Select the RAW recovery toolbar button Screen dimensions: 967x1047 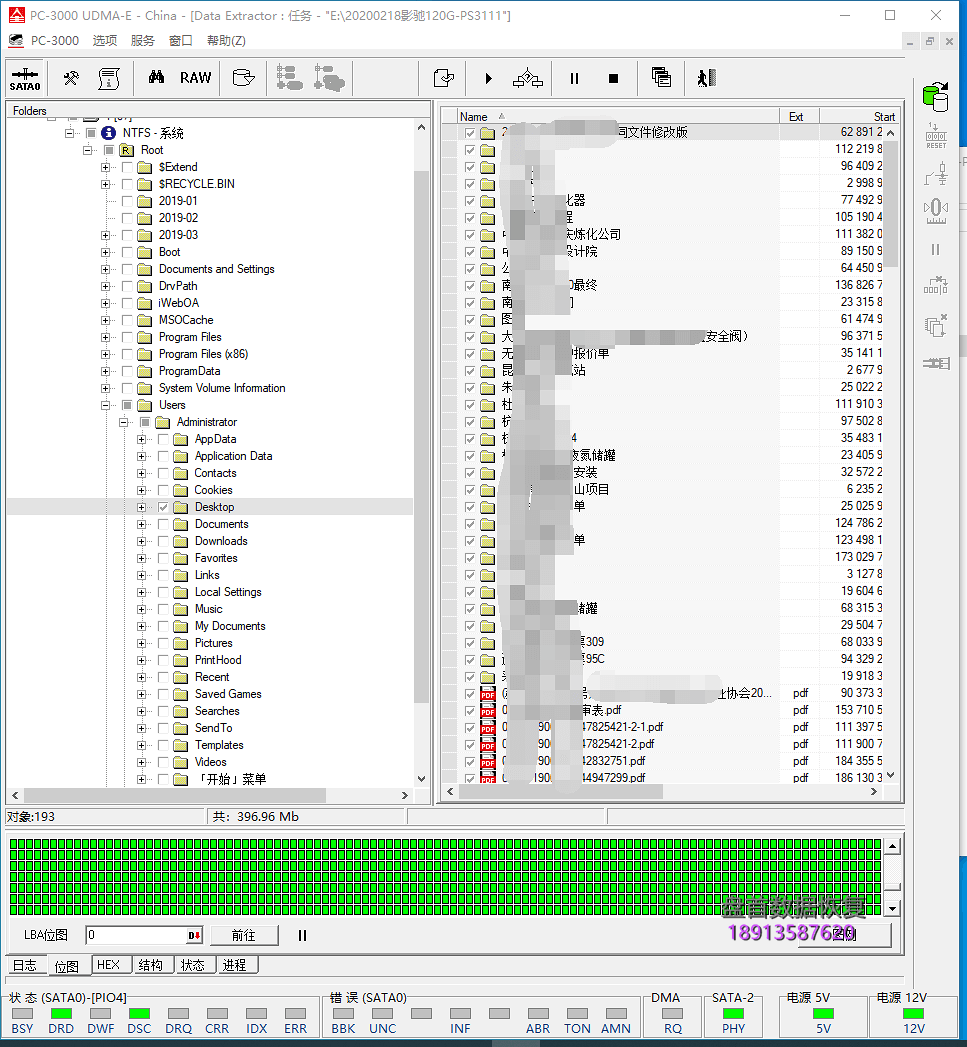click(x=196, y=77)
